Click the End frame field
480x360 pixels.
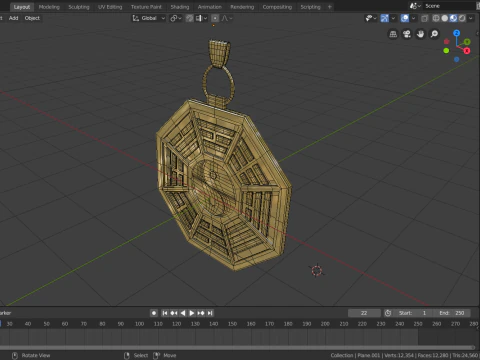[x=452, y=313]
